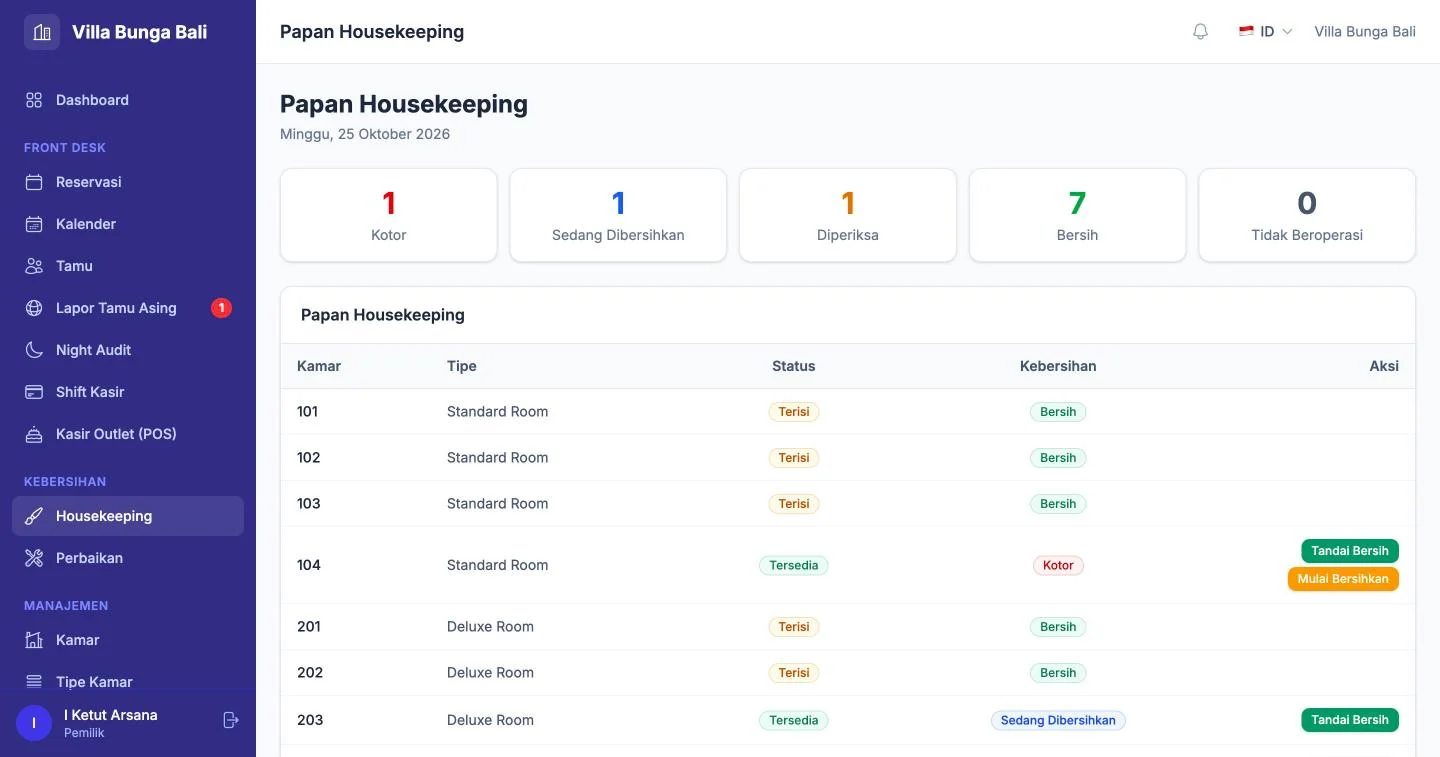Click the Tersedia badge of room 104

pos(793,566)
